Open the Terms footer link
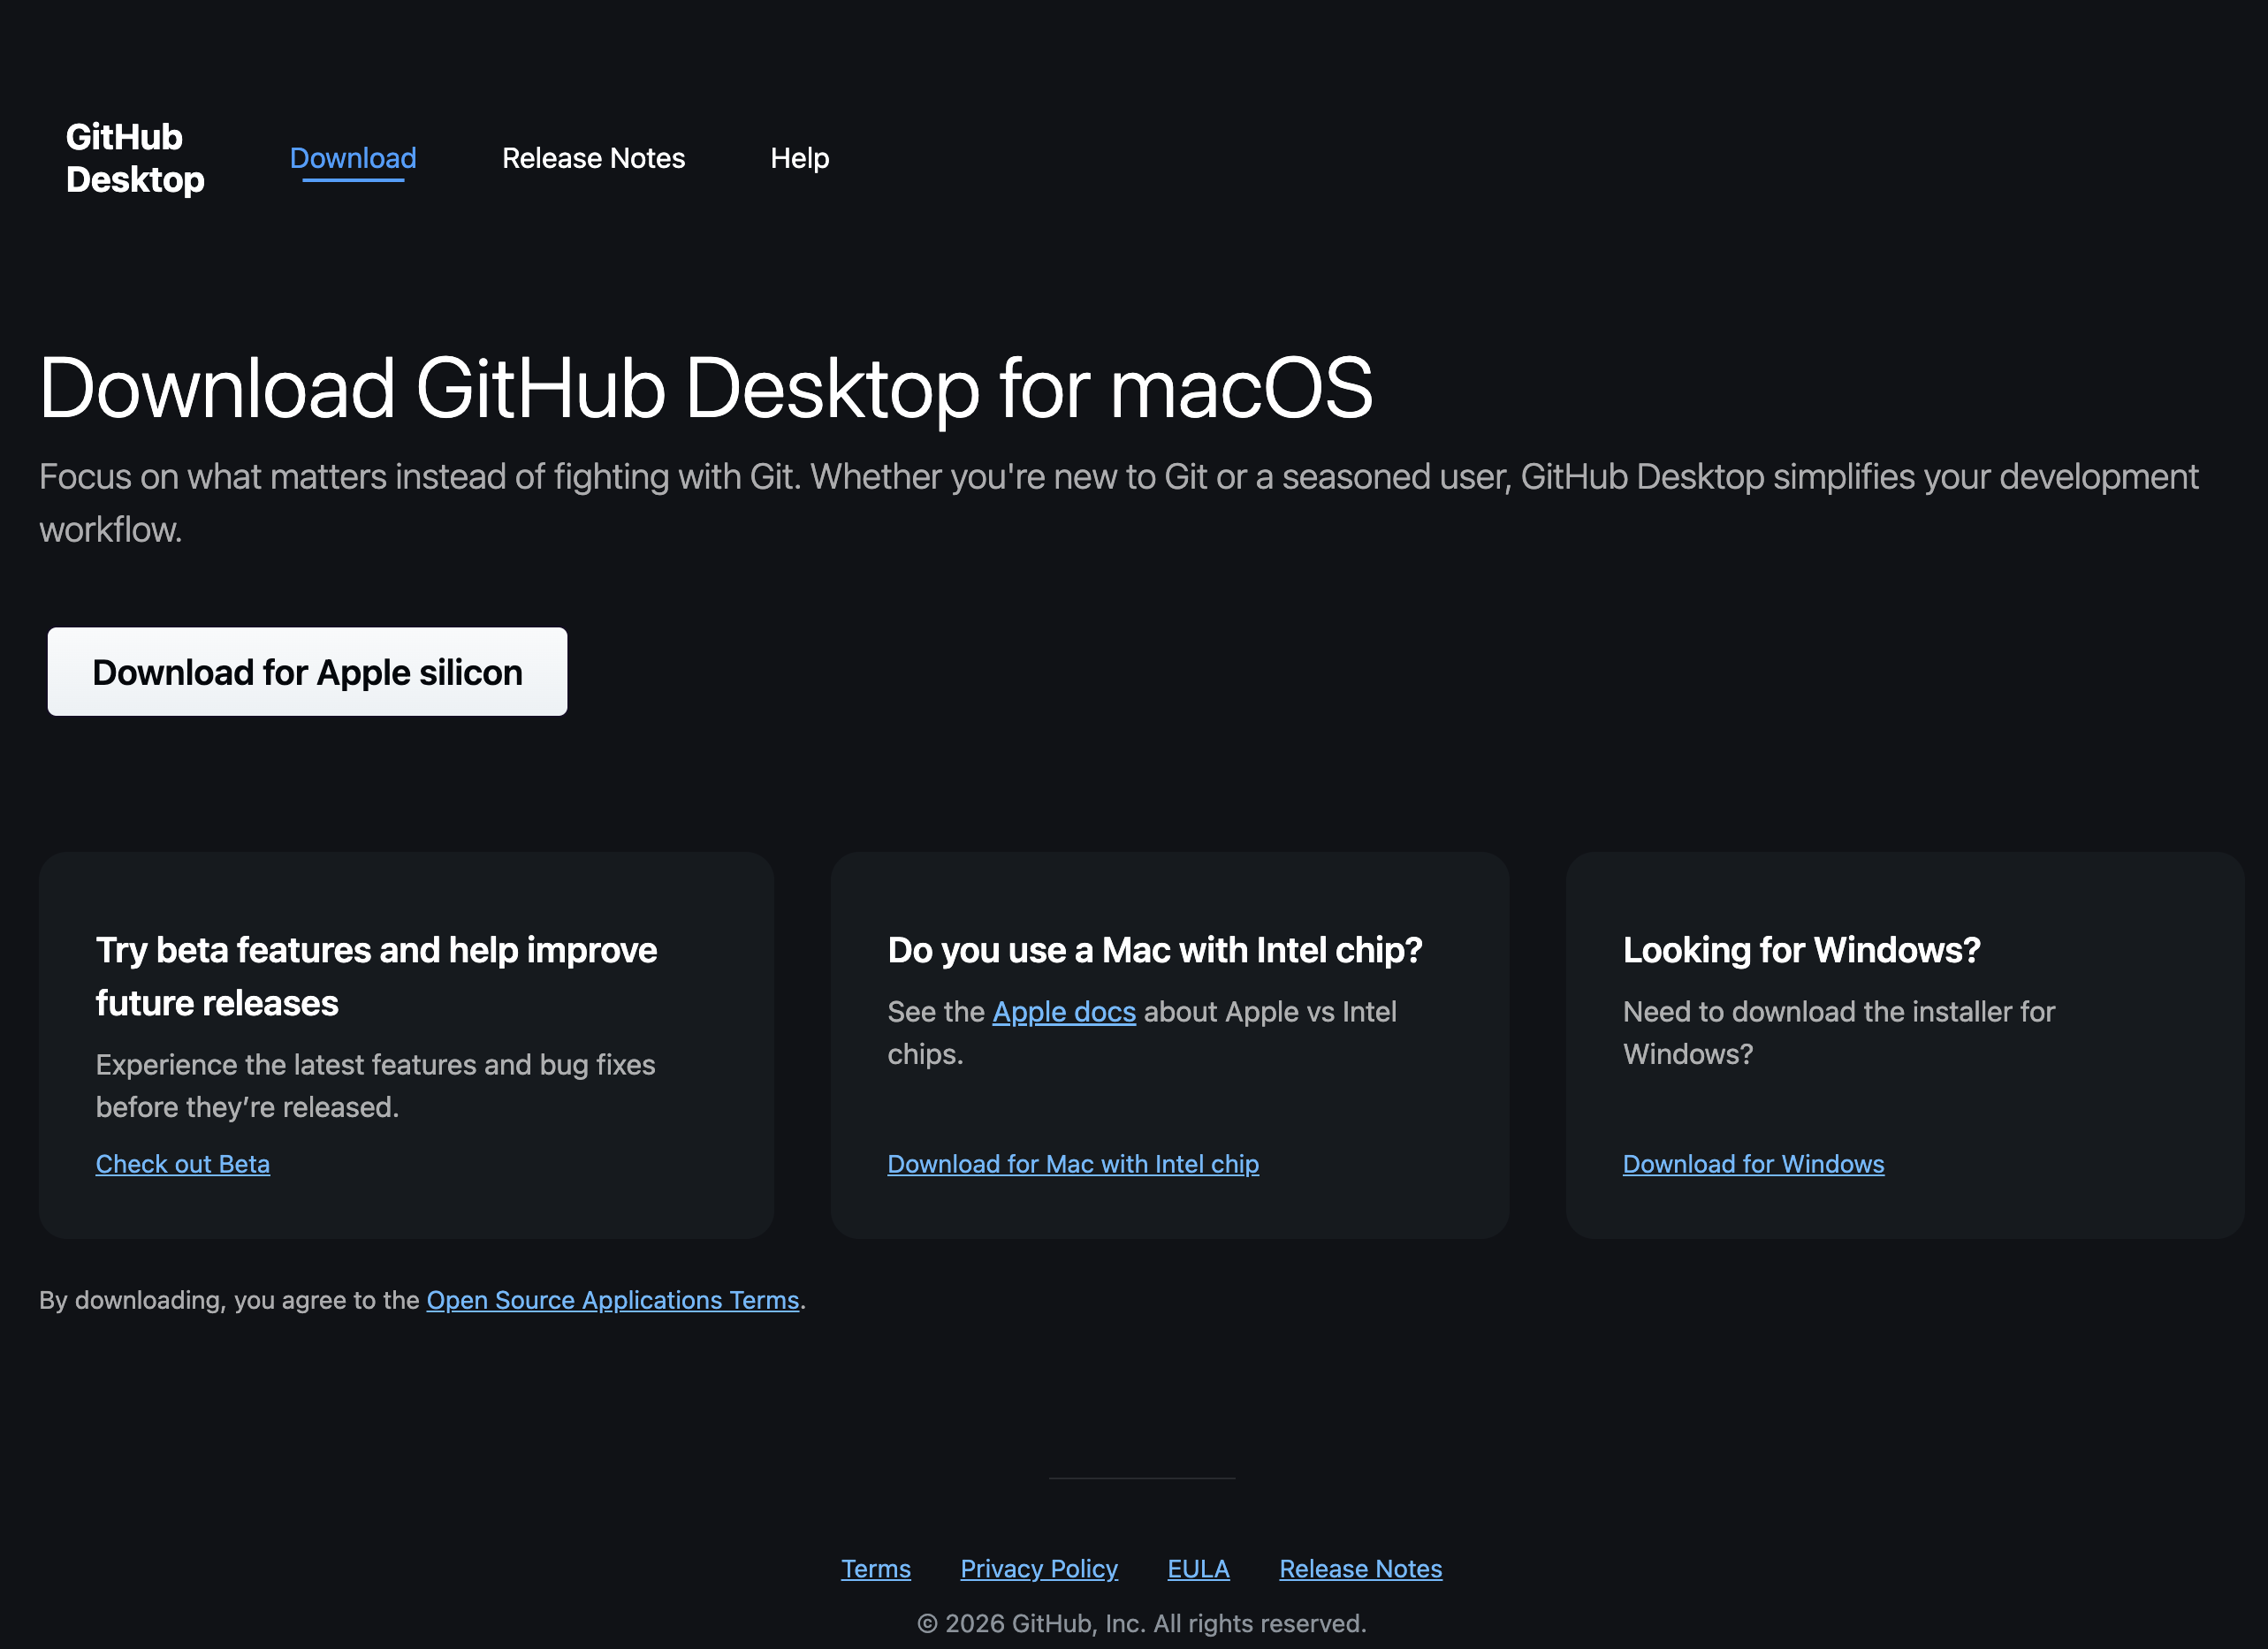 (876, 1569)
